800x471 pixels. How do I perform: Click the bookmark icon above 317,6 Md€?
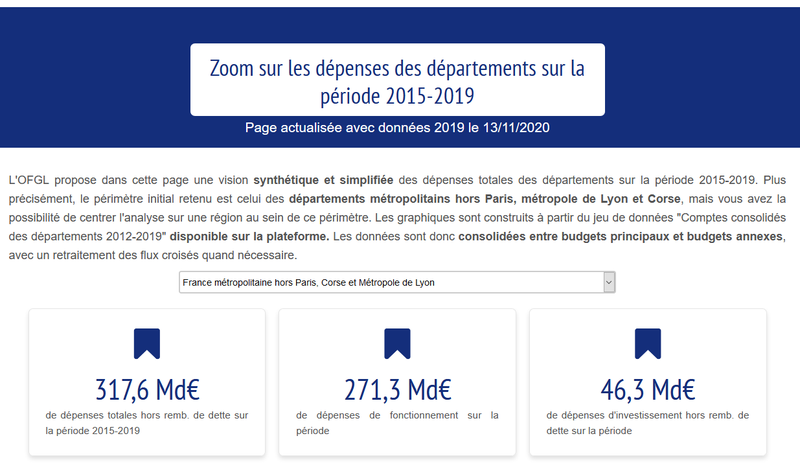(x=147, y=344)
